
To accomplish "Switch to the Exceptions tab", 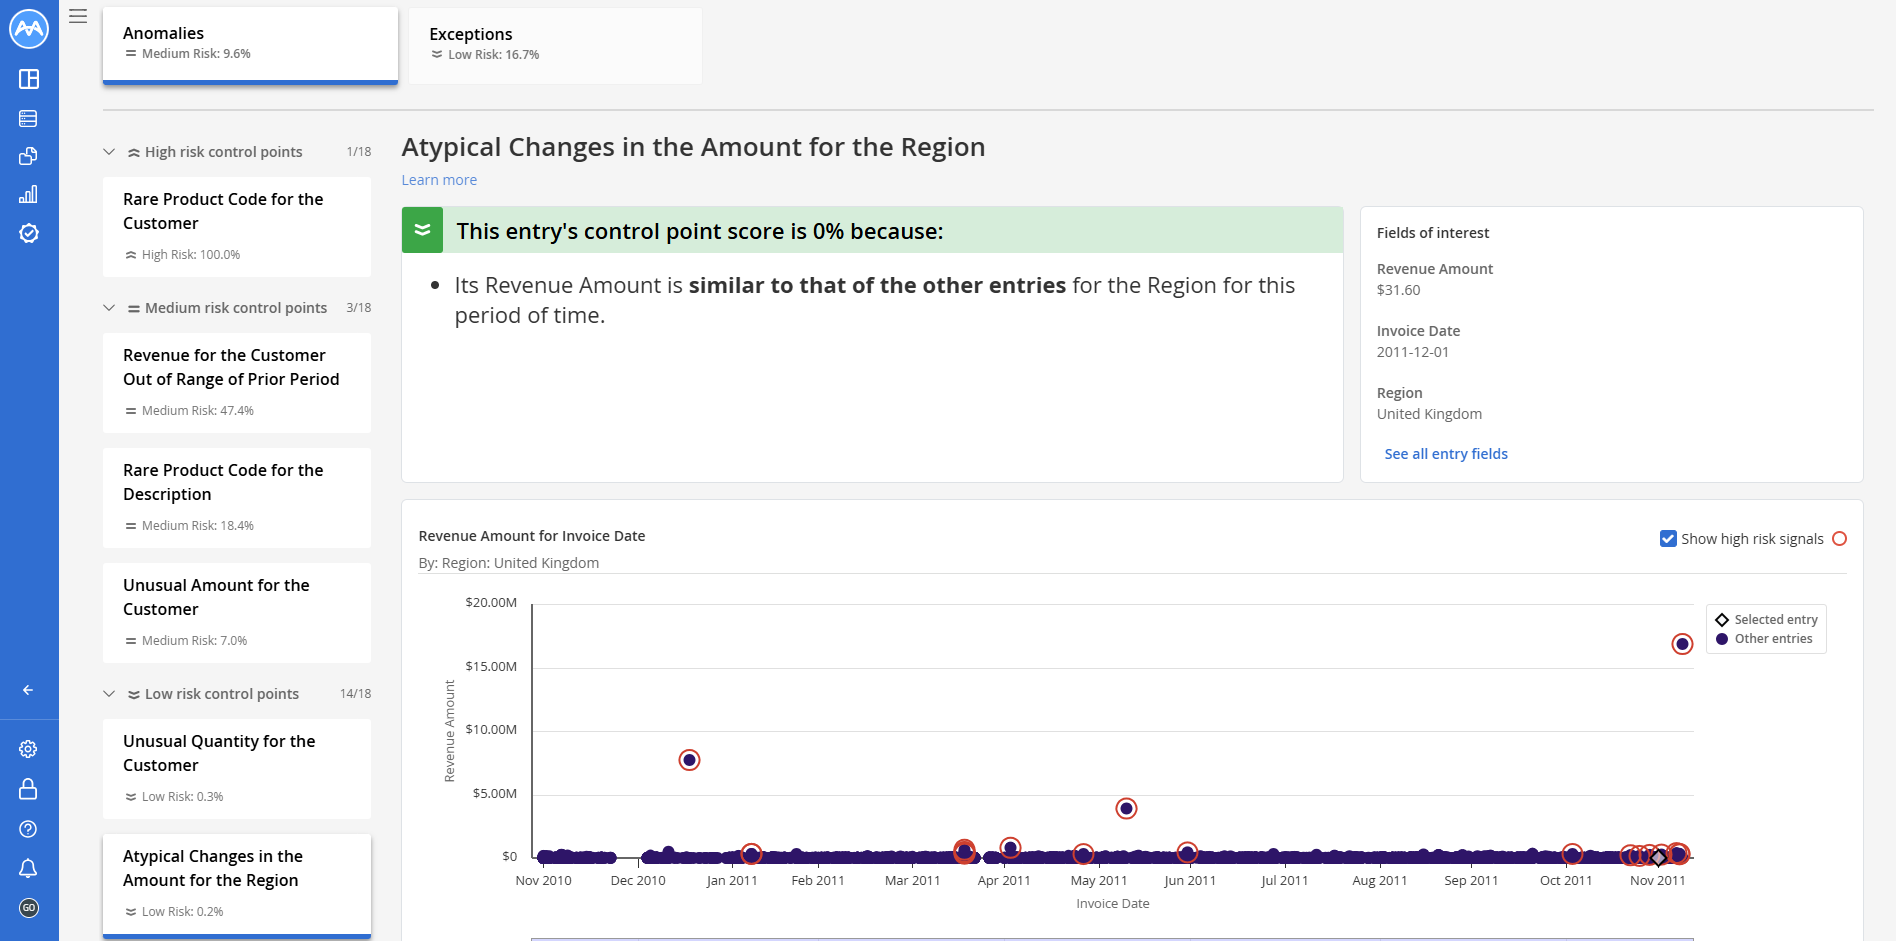I will (x=555, y=45).
